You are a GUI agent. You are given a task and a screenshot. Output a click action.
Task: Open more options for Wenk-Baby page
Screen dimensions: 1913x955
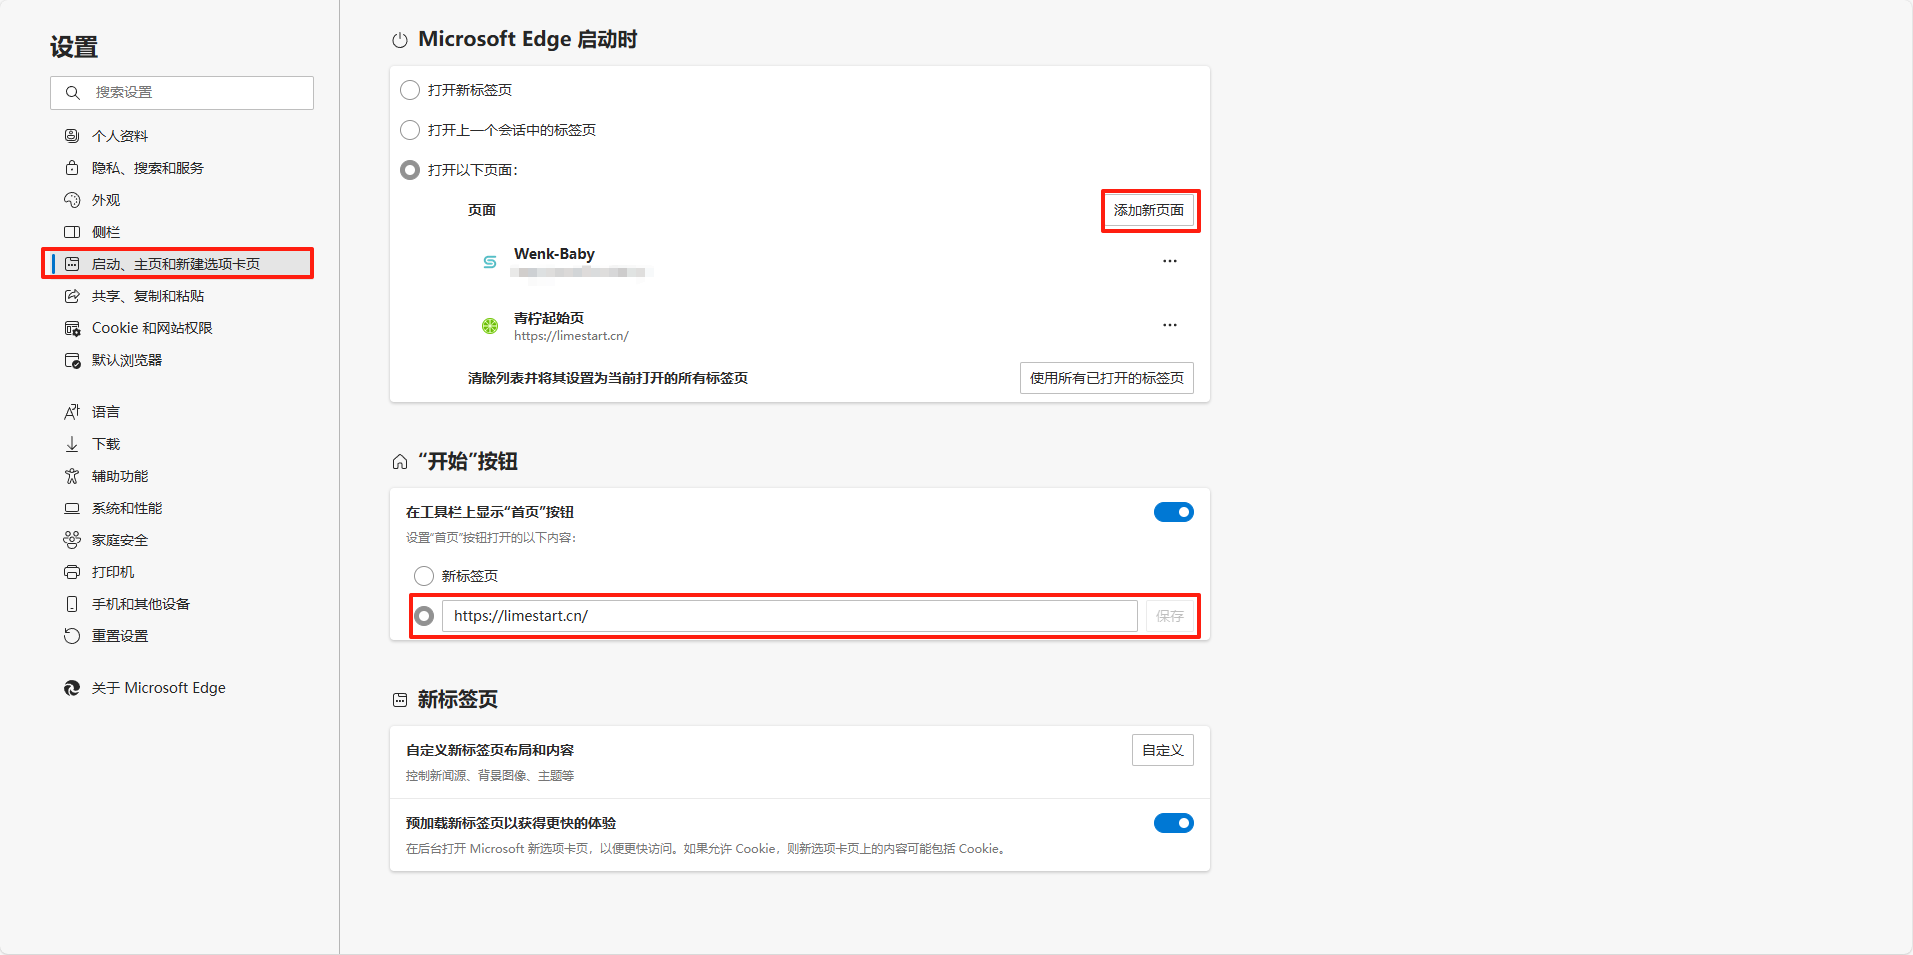(x=1170, y=261)
